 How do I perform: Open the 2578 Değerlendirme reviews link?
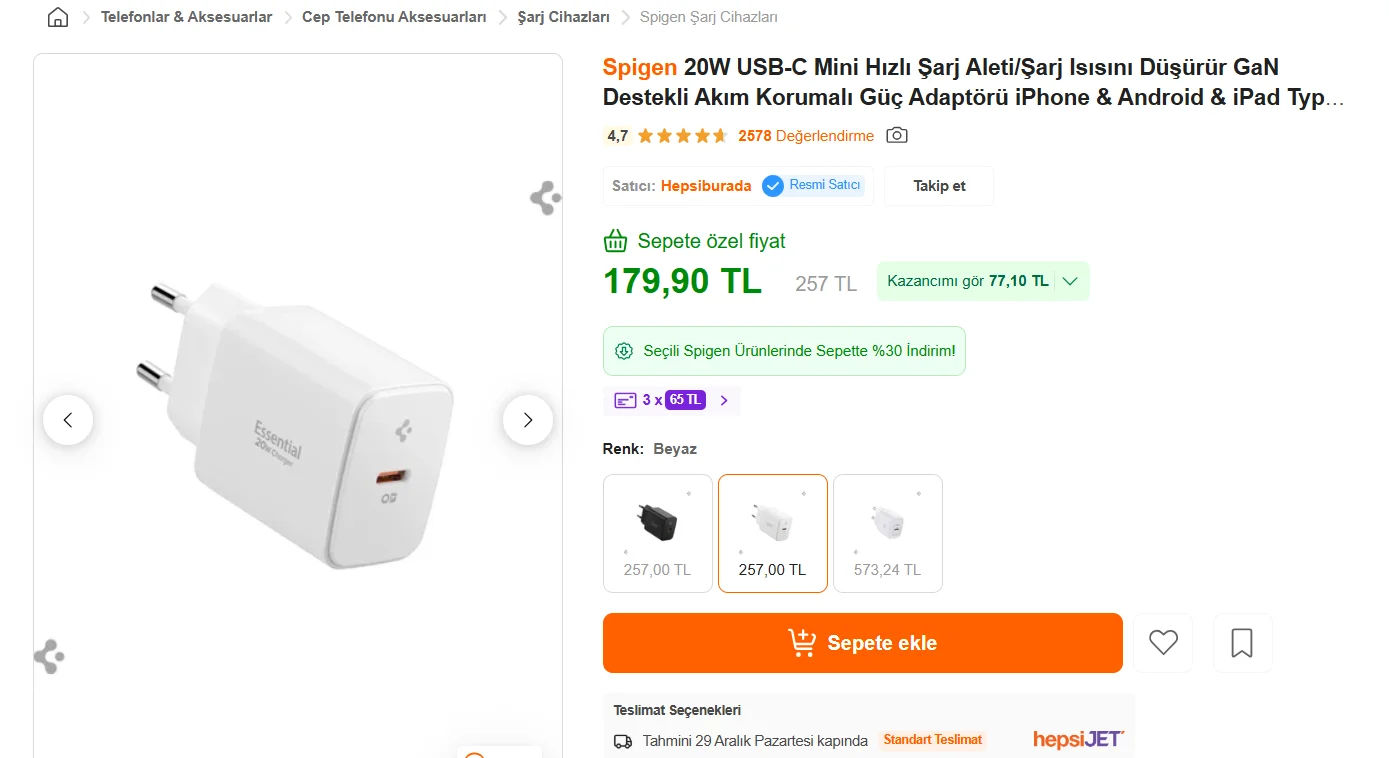(806, 136)
